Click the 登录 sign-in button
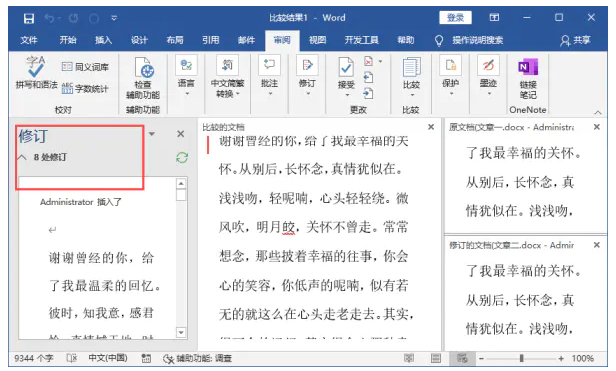Screen dimensions: 616x371 (x=455, y=18)
